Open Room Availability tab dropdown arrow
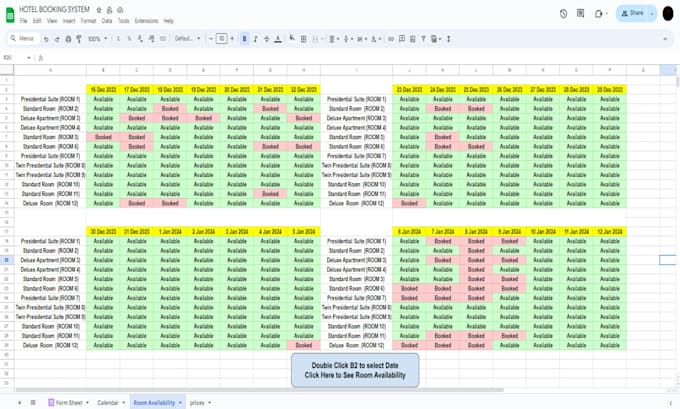680x409 pixels. (180, 403)
